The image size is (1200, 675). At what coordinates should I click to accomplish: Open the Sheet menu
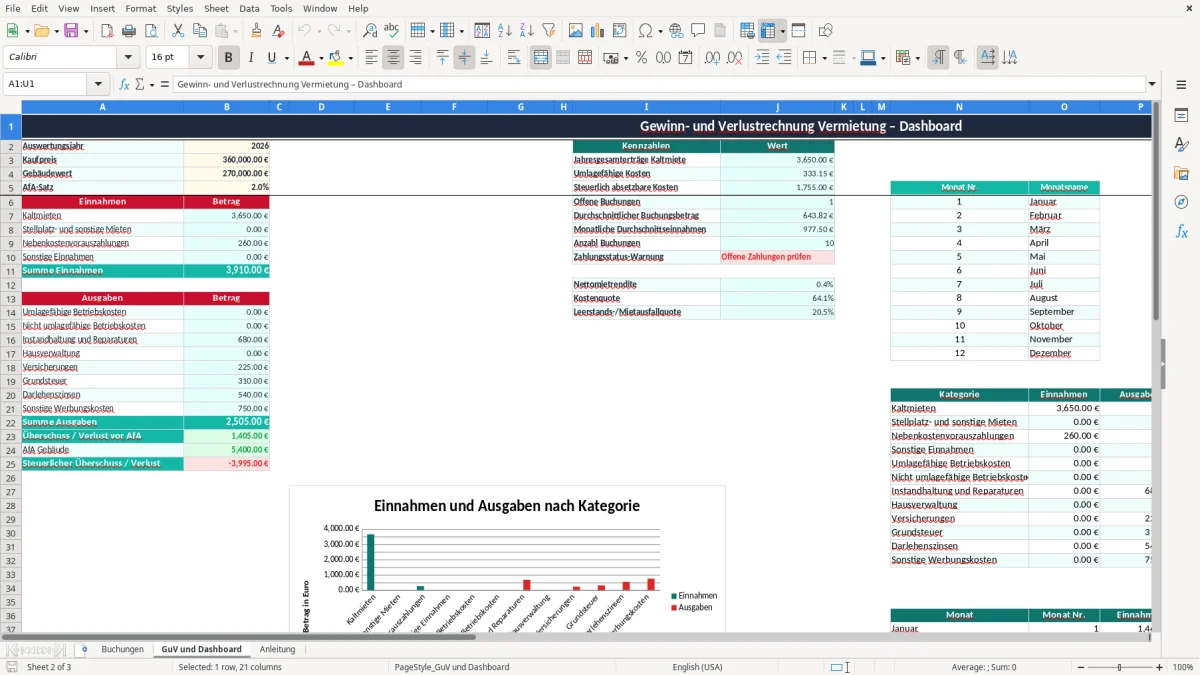pyautogui.click(x=216, y=8)
